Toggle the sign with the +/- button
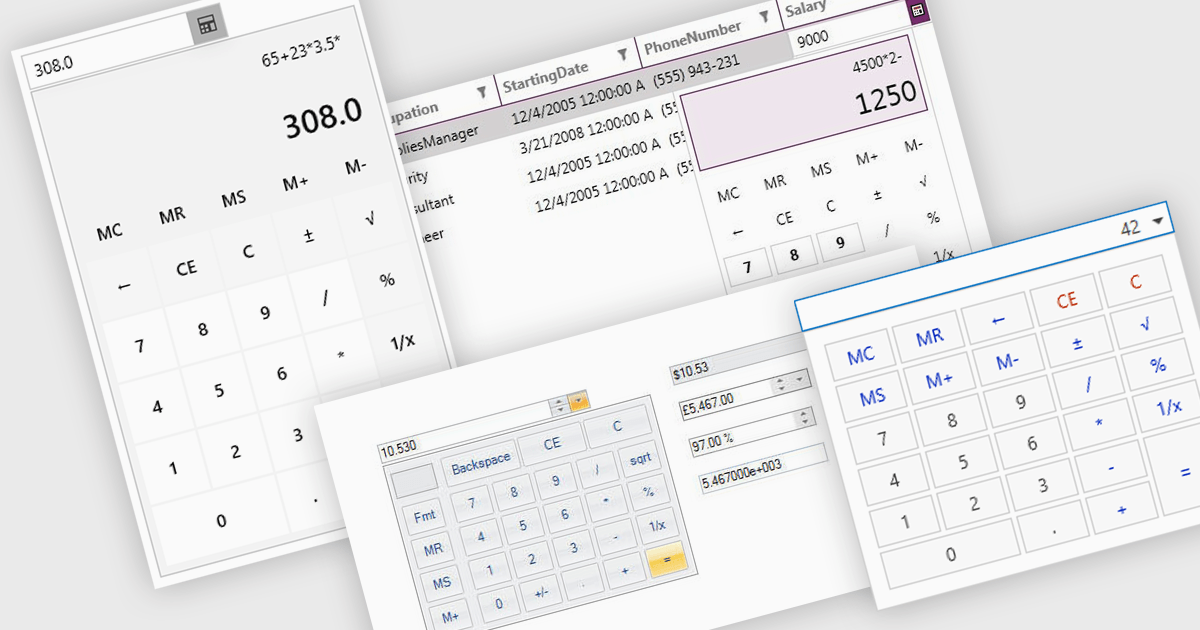 (x=541, y=592)
